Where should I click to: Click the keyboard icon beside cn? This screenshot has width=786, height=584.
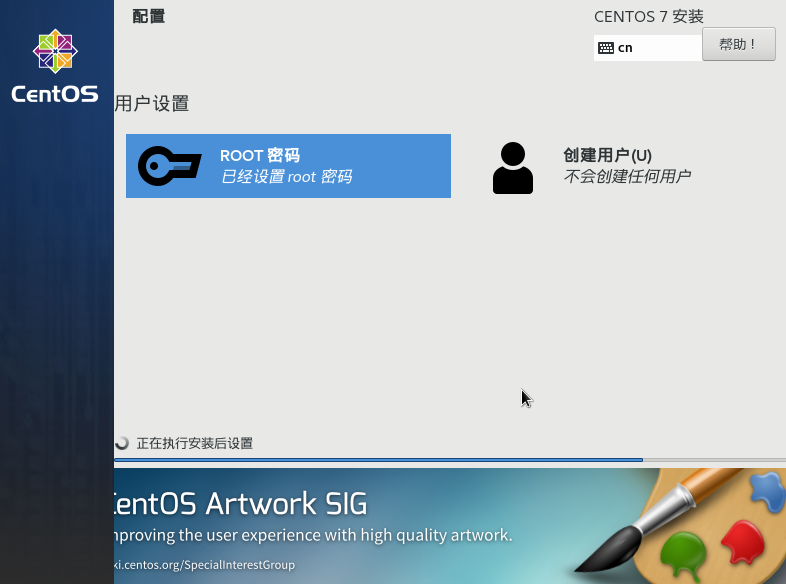click(x=606, y=48)
